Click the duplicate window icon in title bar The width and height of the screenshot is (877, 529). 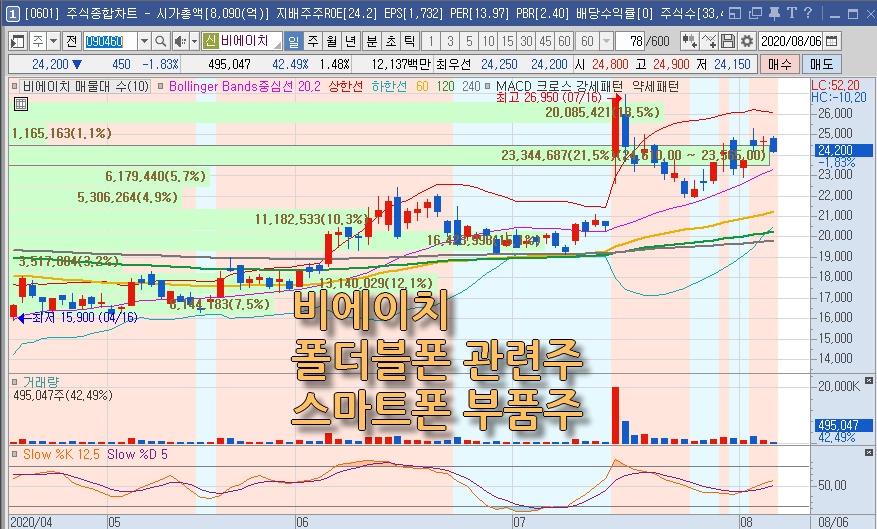click(x=755, y=13)
